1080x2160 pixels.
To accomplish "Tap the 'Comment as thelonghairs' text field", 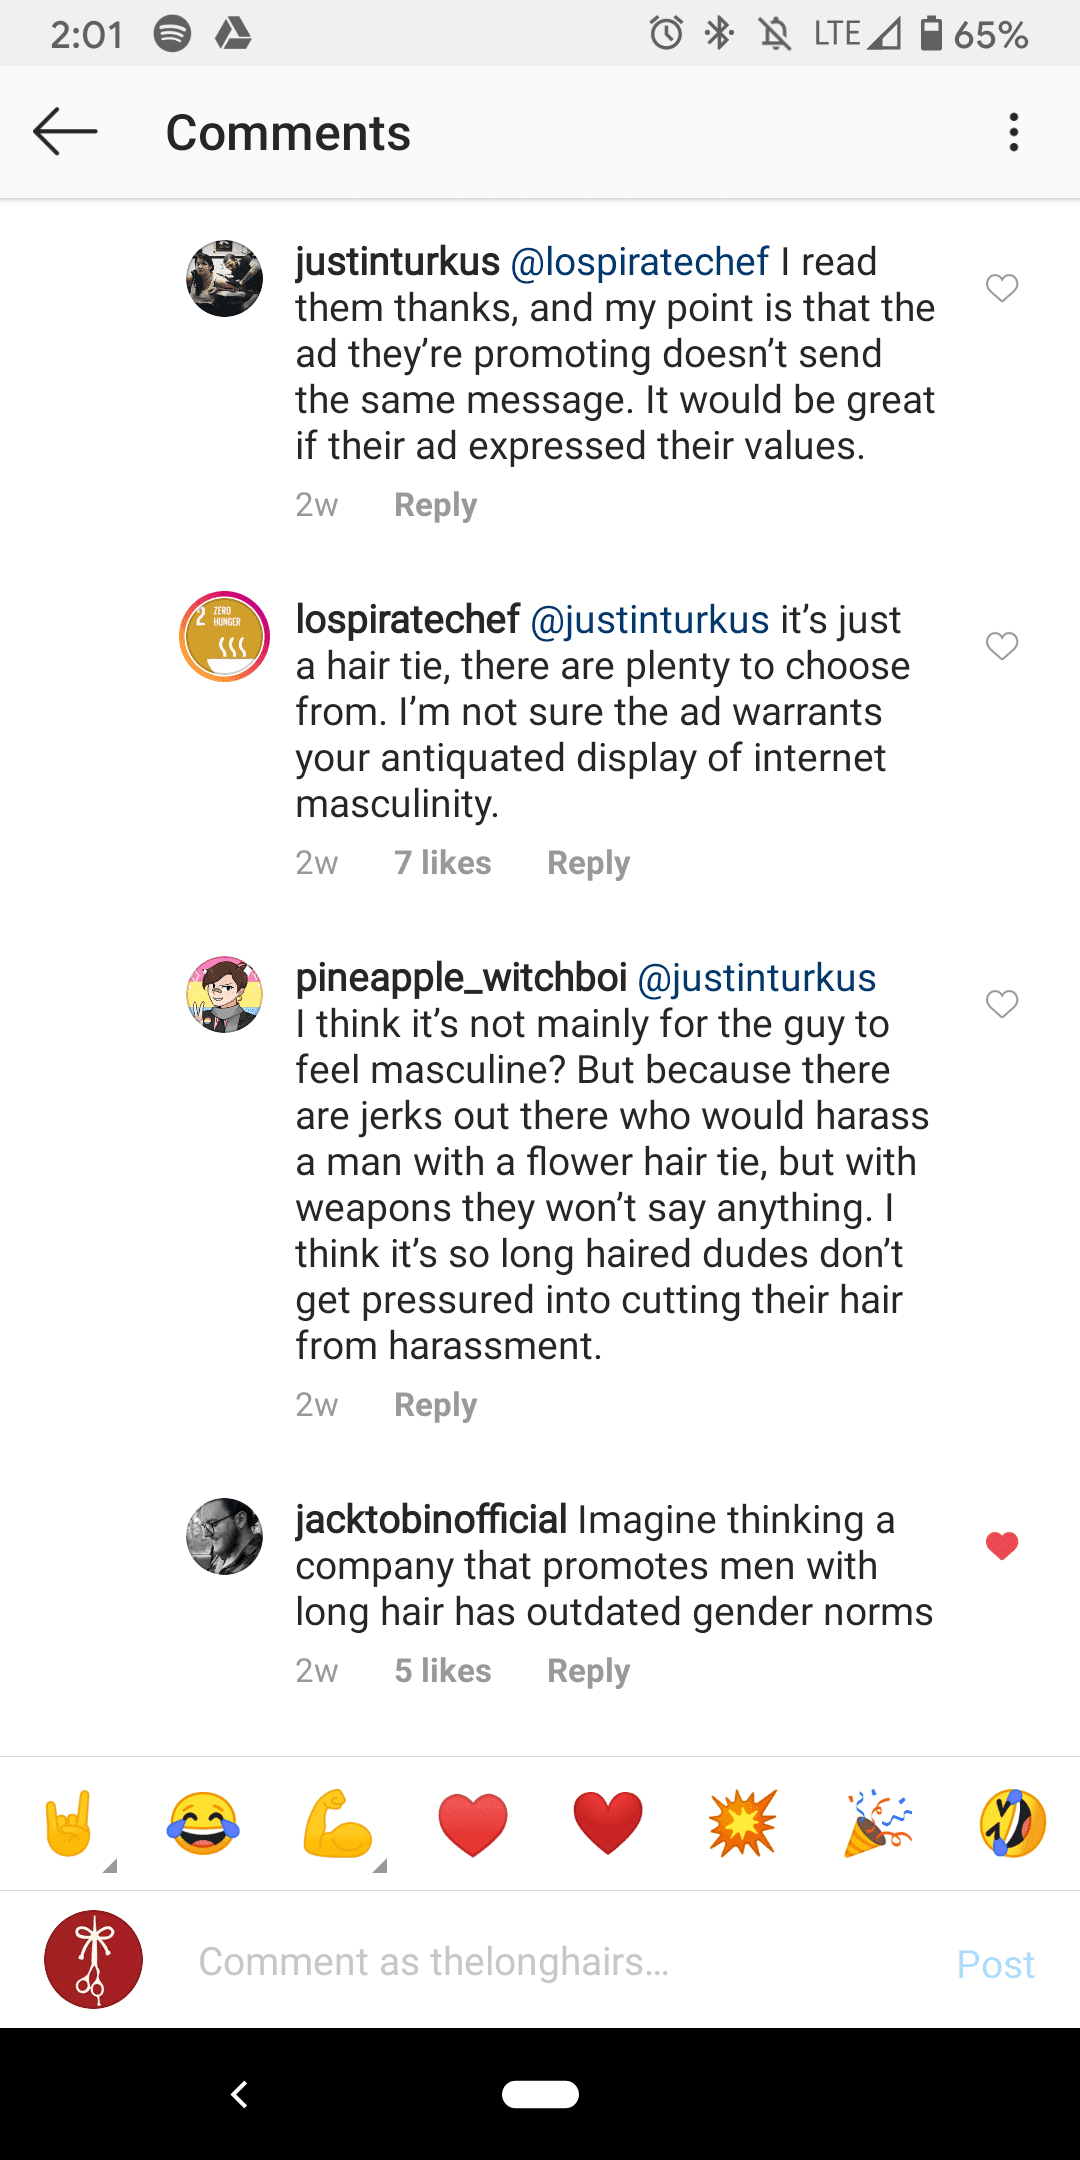I will tap(560, 1962).
